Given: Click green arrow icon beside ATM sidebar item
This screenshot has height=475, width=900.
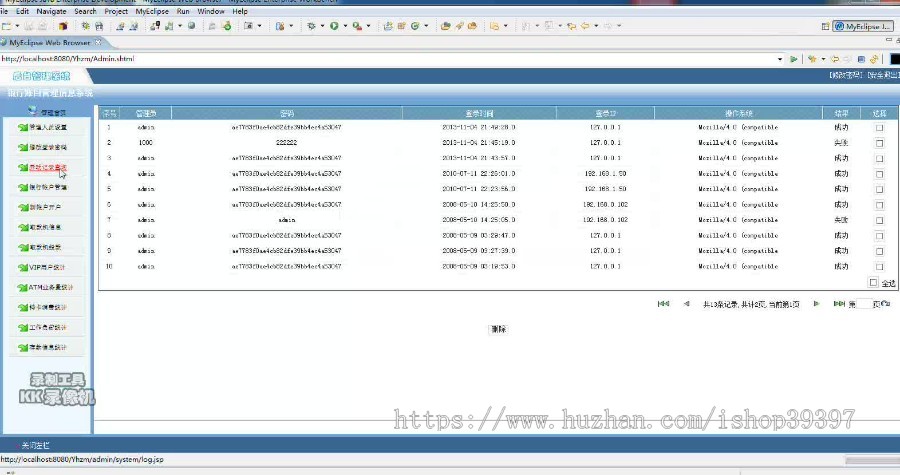Looking at the screenshot, I should pyautogui.click(x=23, y=287).
